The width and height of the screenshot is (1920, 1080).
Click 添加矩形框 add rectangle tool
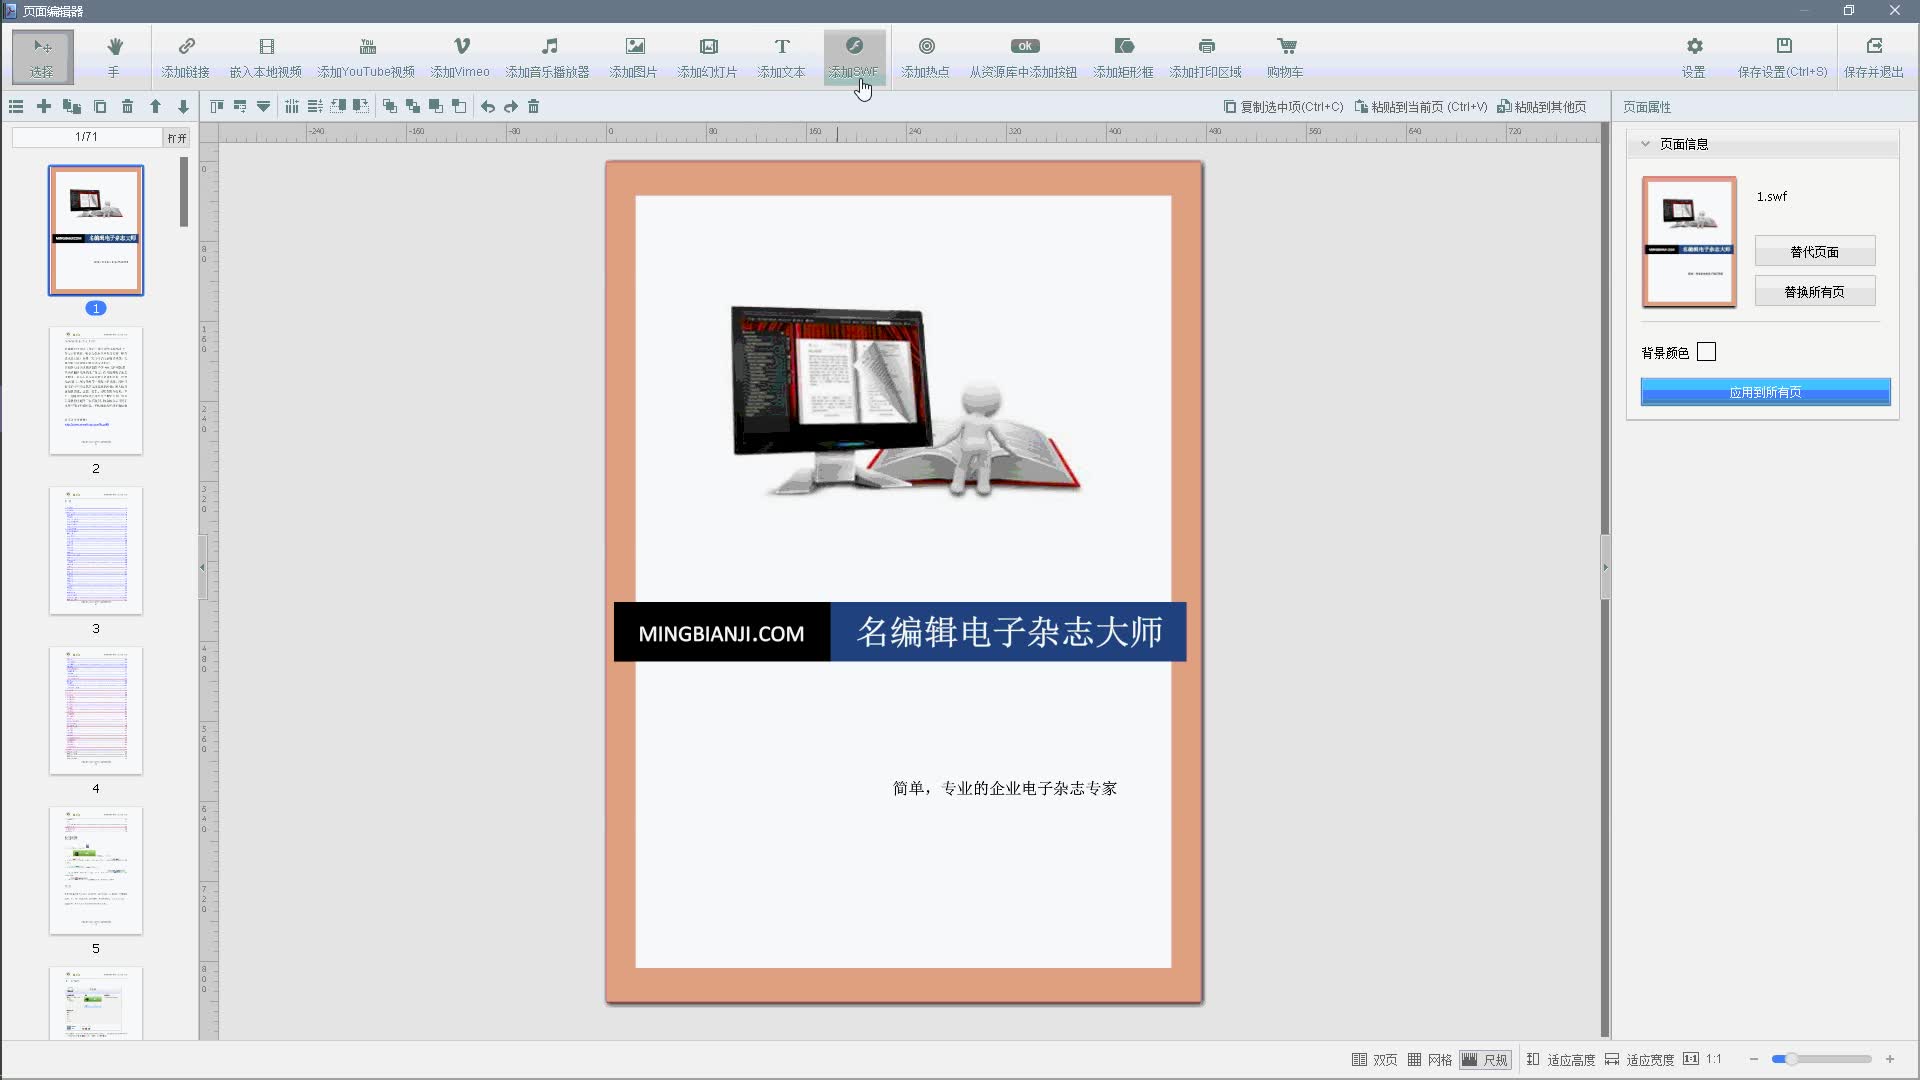[x=1124, y=57]
